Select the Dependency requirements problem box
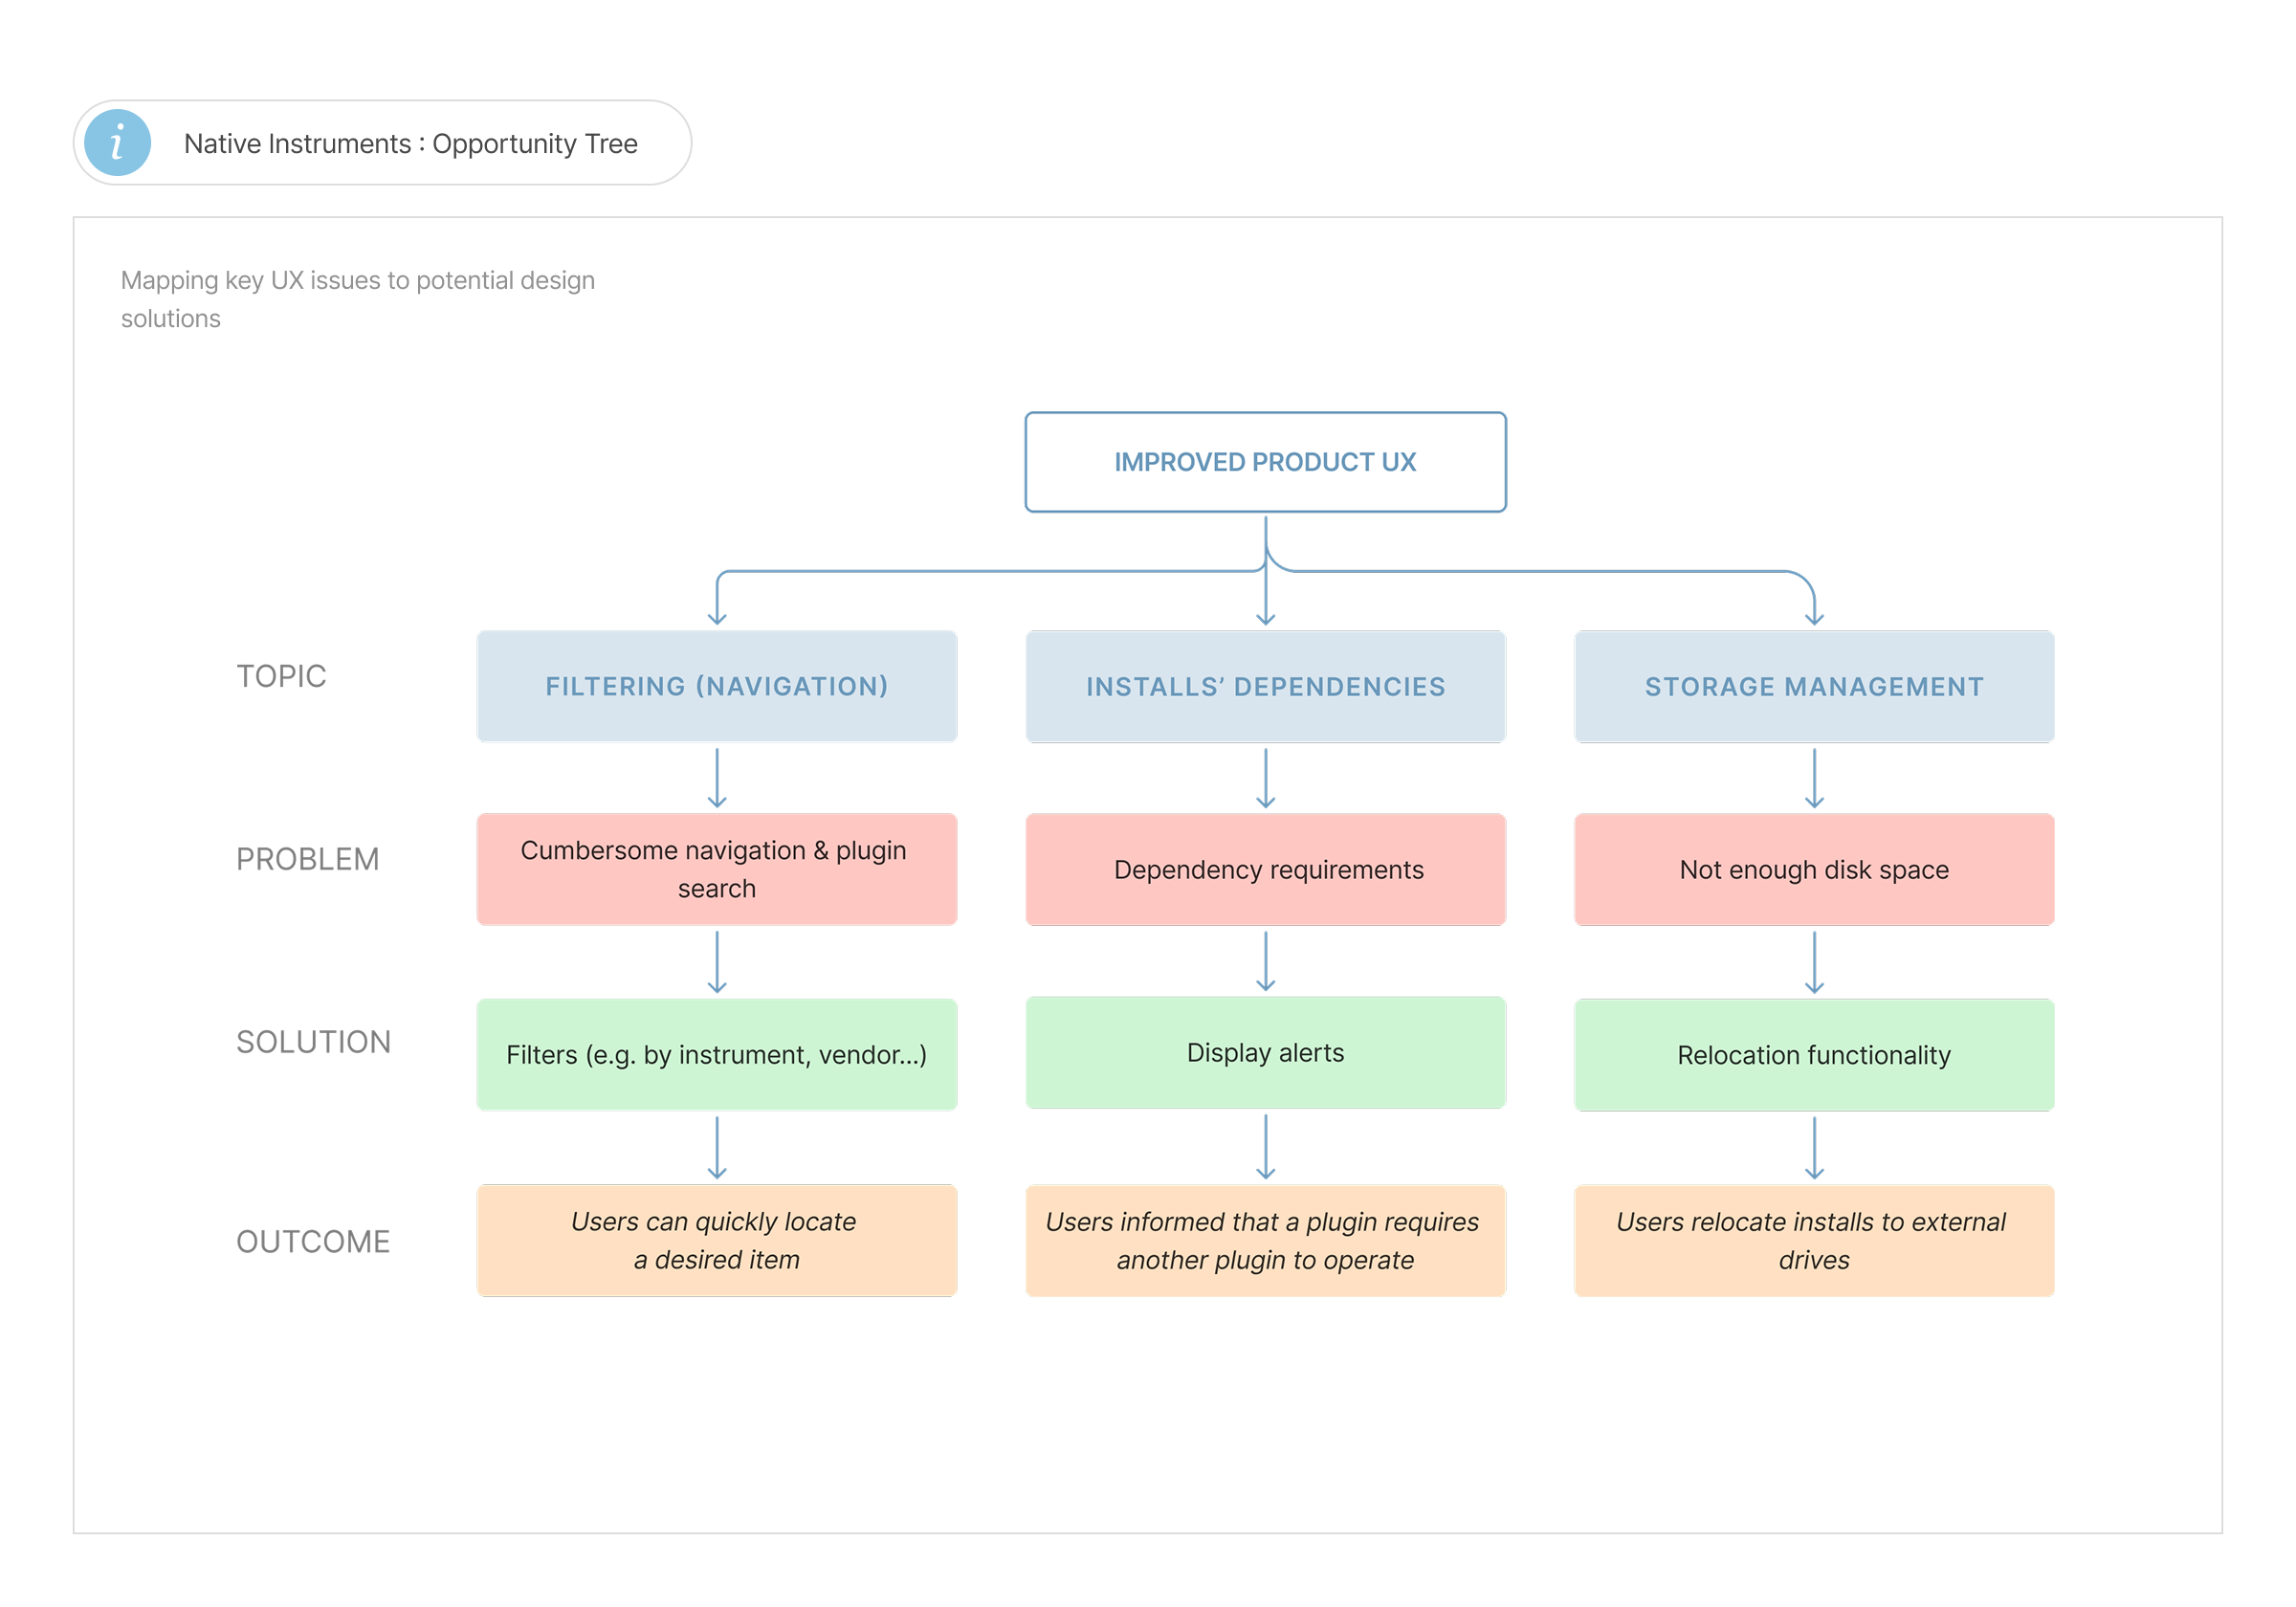The height and width of the screenshot is (1607, 2296). tap(1265, 869)
